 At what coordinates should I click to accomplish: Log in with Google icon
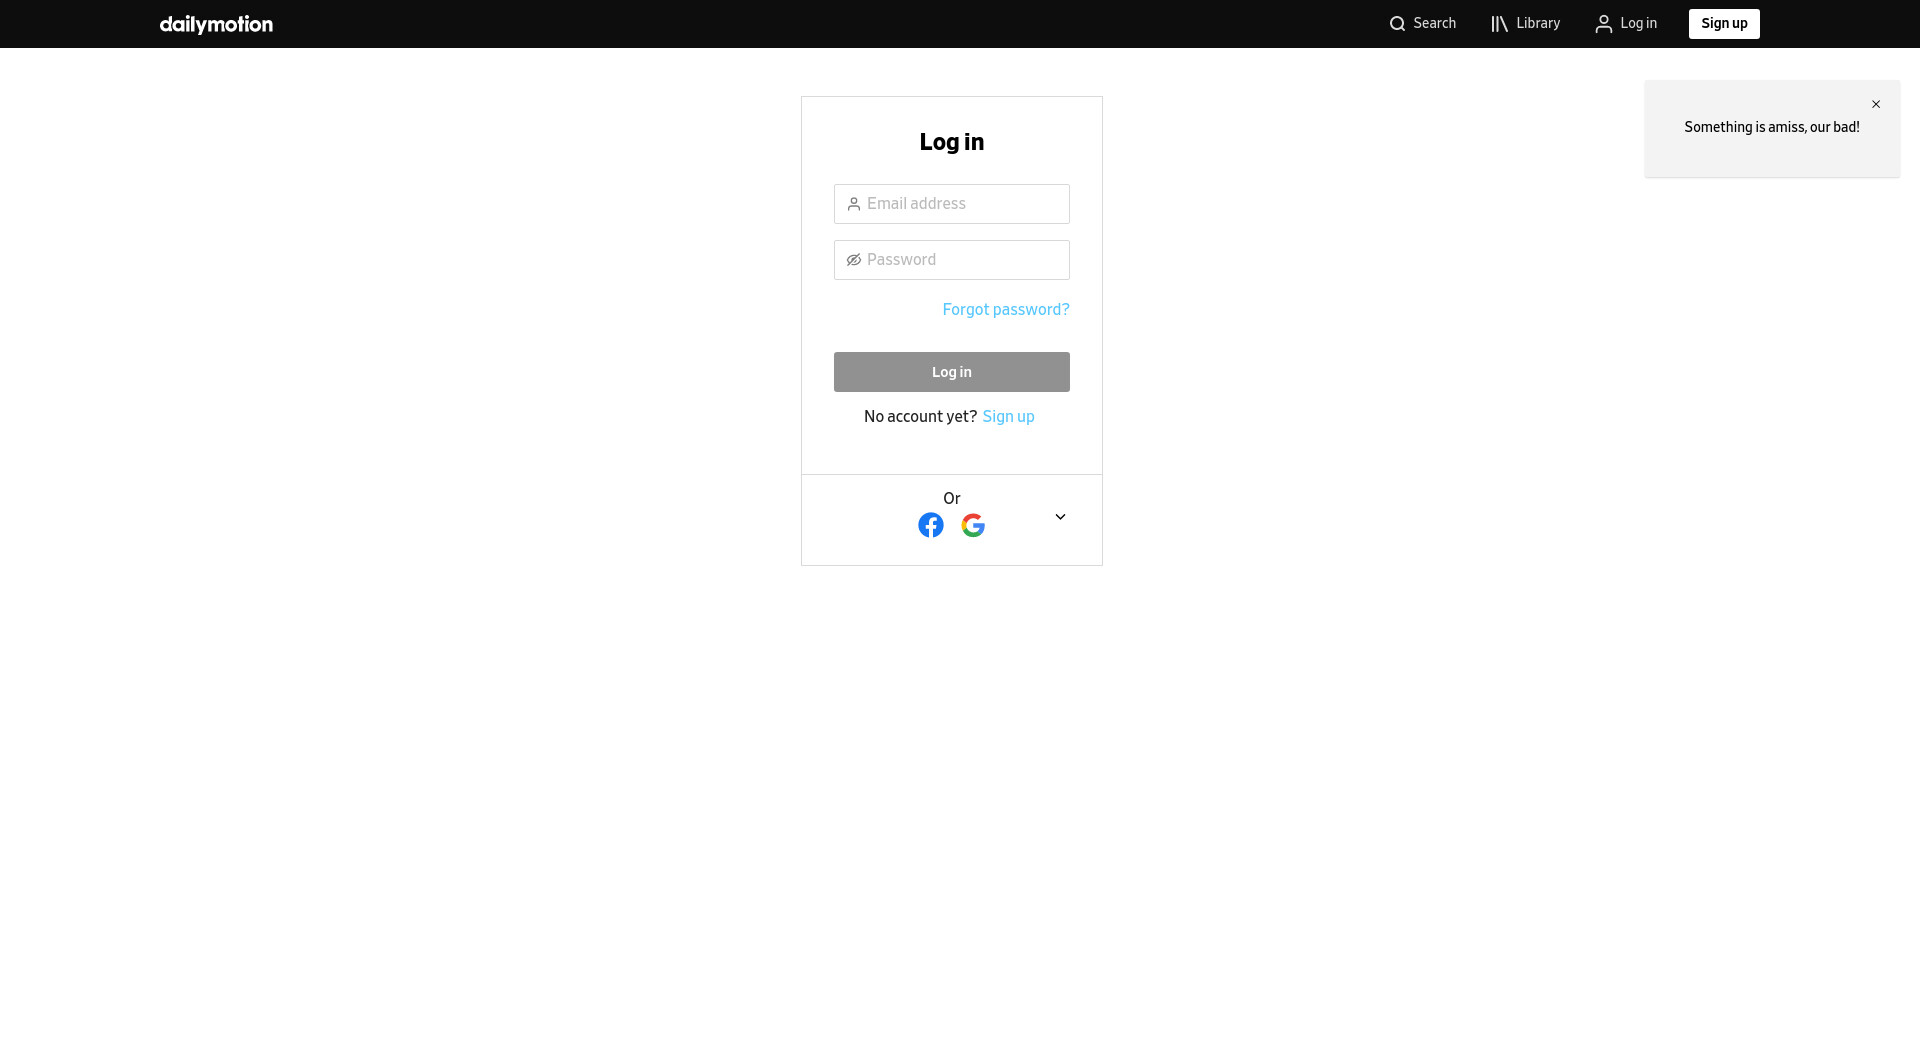click(x=973, y=525)
